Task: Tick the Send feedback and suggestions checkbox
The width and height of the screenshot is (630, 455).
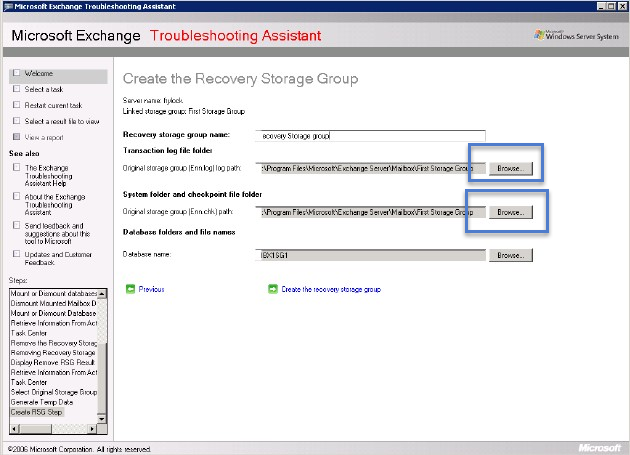Action: point(16,225)
